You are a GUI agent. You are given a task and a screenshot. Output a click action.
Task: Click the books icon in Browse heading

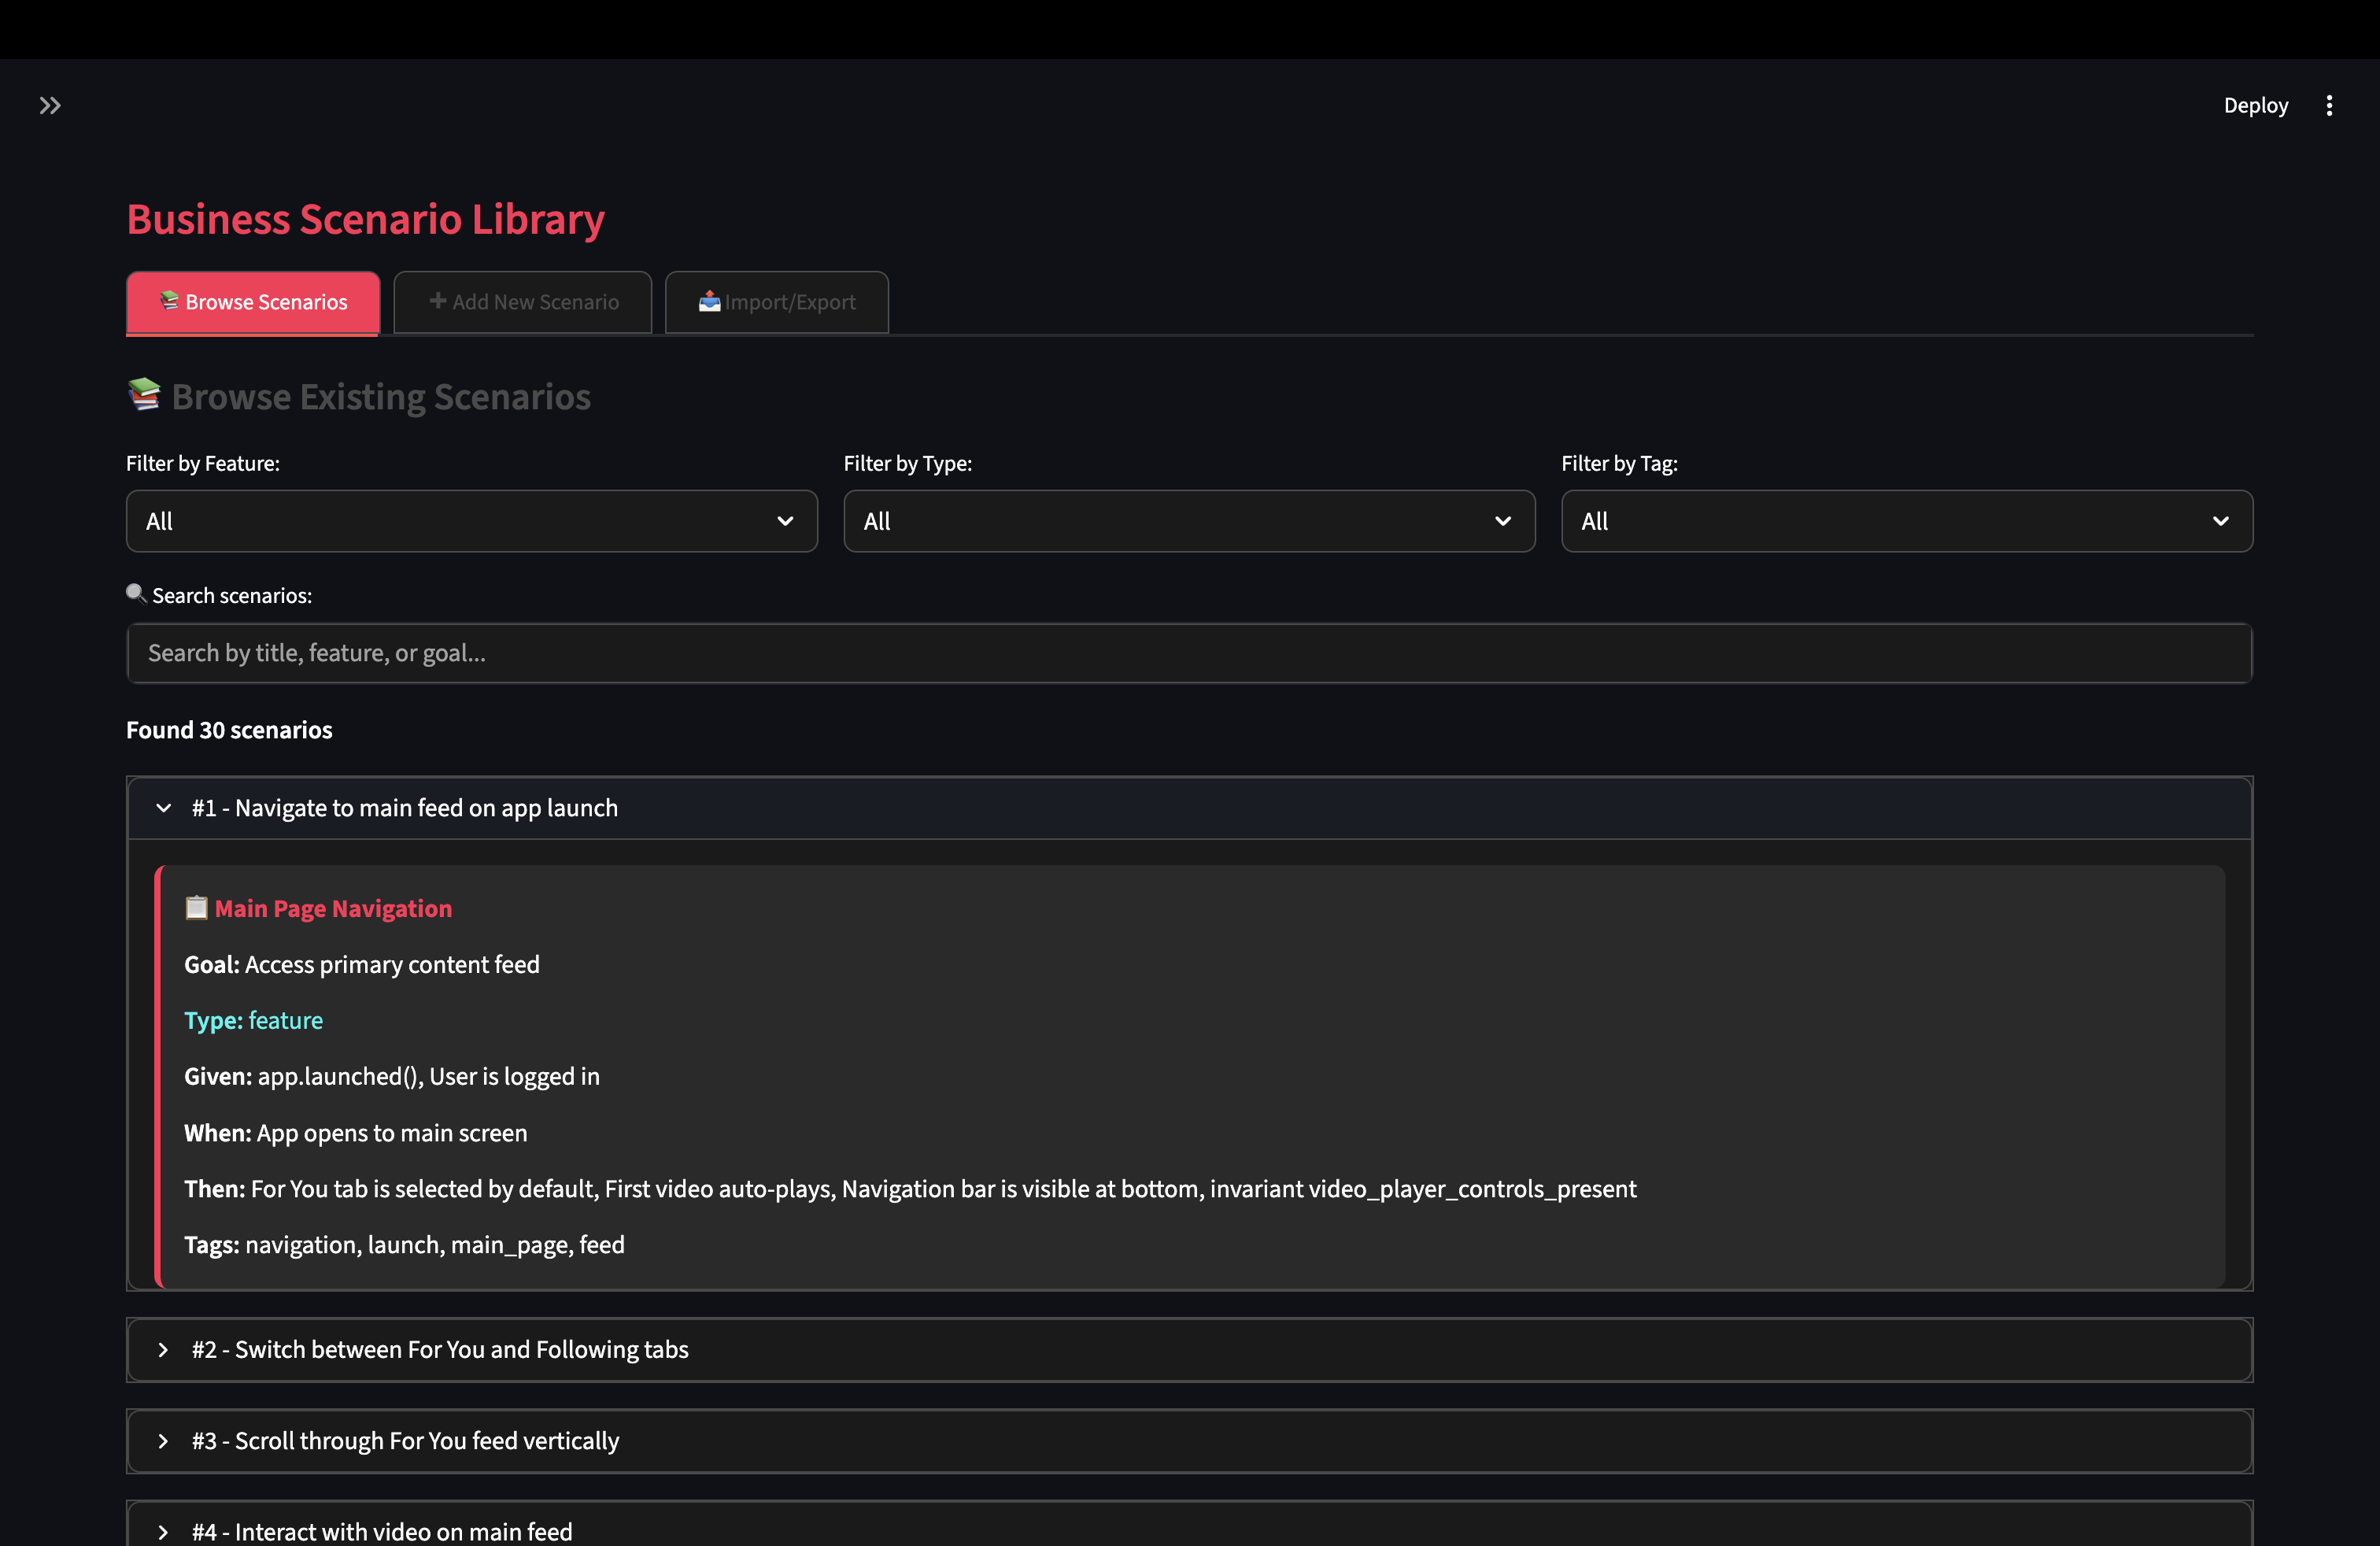coord(144,394)
